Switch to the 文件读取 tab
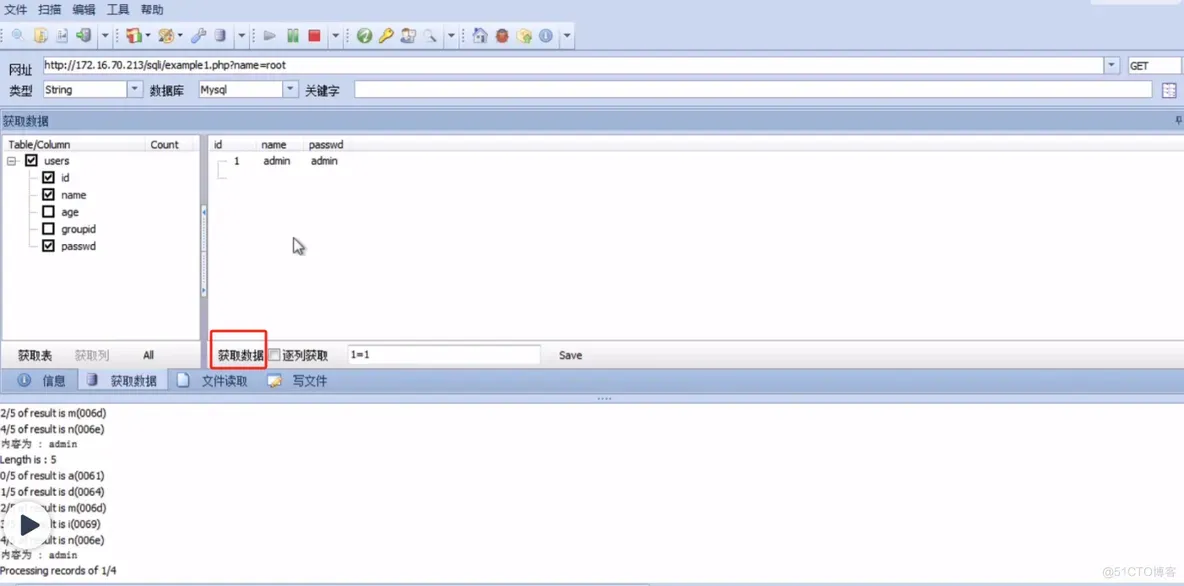The width and height of the screenshot is (1184, 586). (x=213, y=381)
